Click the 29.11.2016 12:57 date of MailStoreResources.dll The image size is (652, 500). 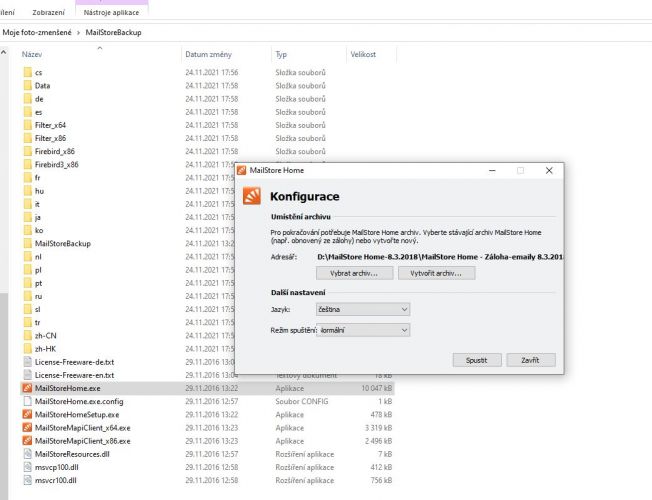212,454
